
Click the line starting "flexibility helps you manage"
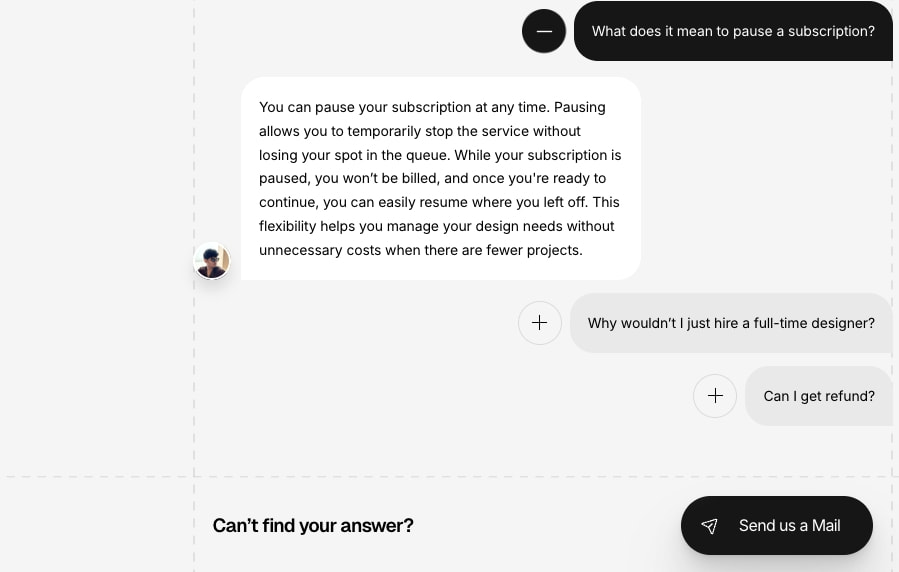click(x=436, y=226)
